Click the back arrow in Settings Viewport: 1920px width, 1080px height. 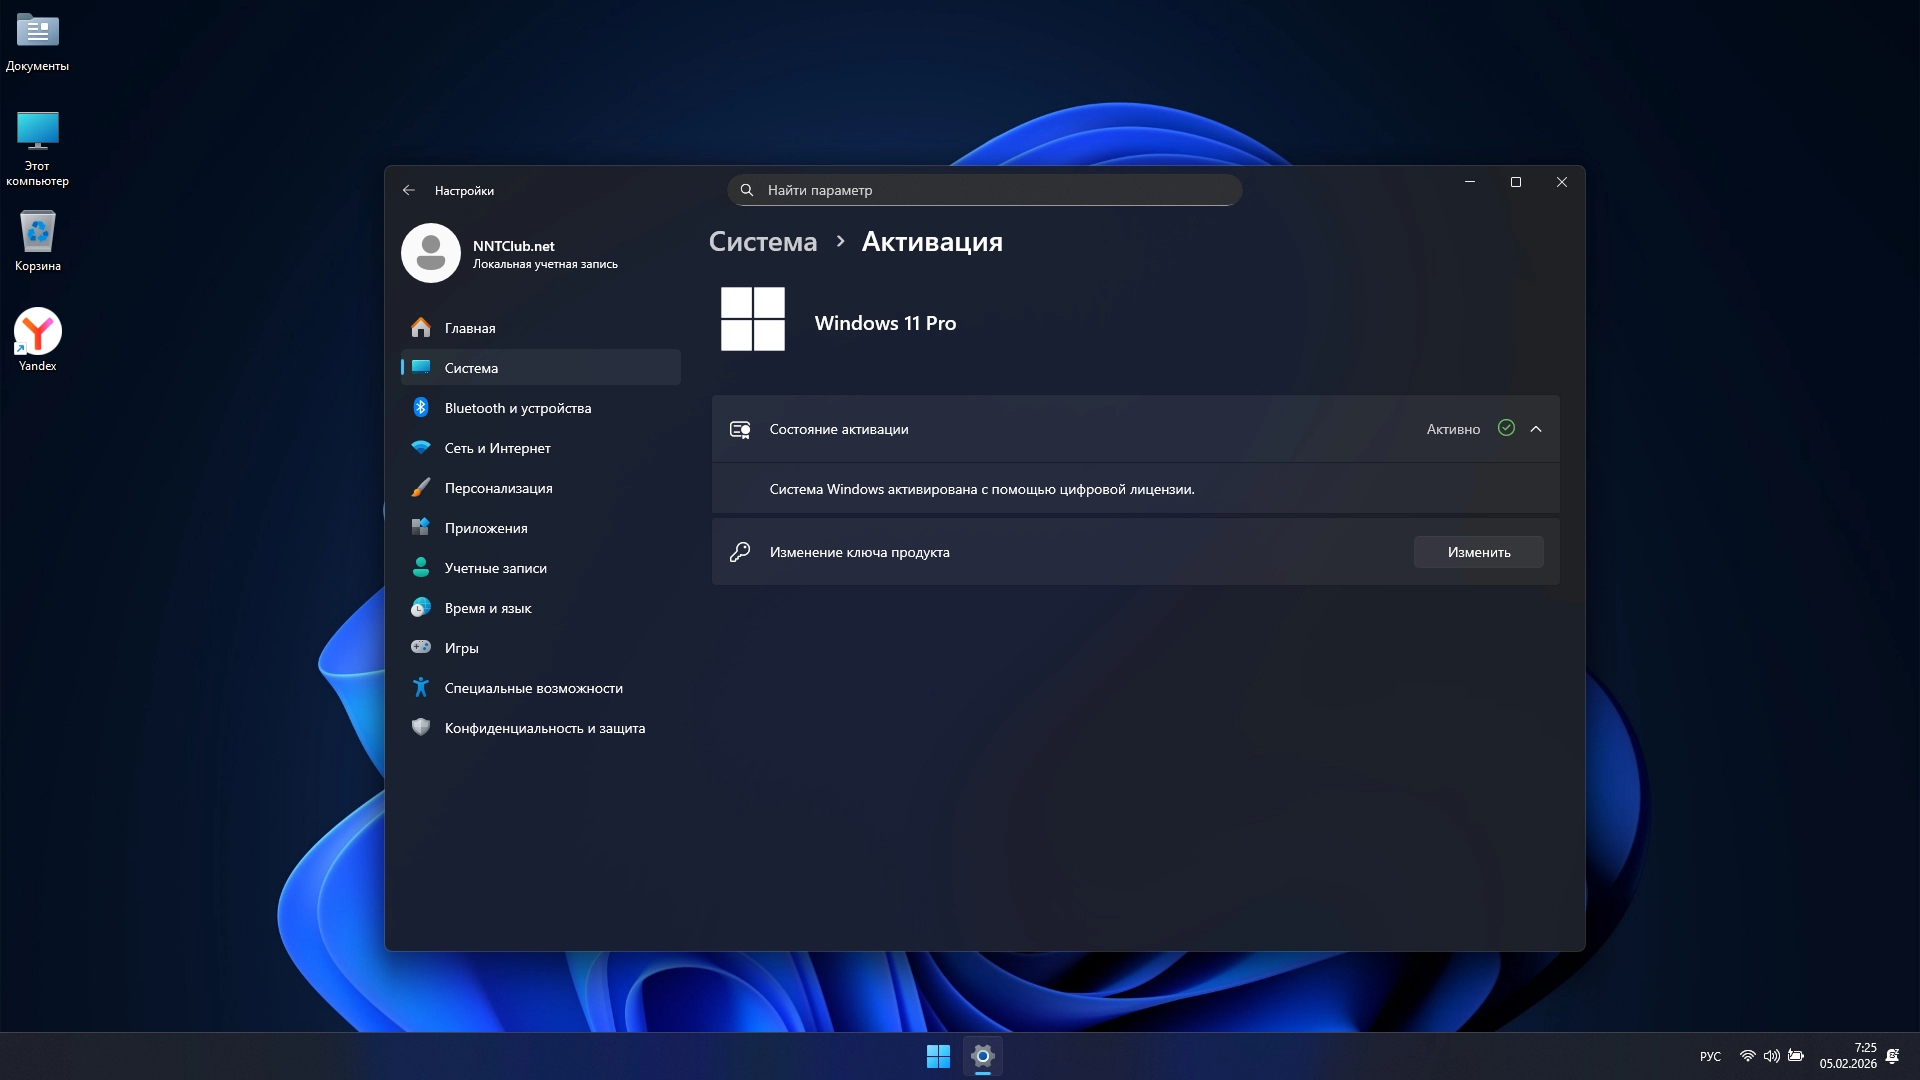tap(408, 190)
